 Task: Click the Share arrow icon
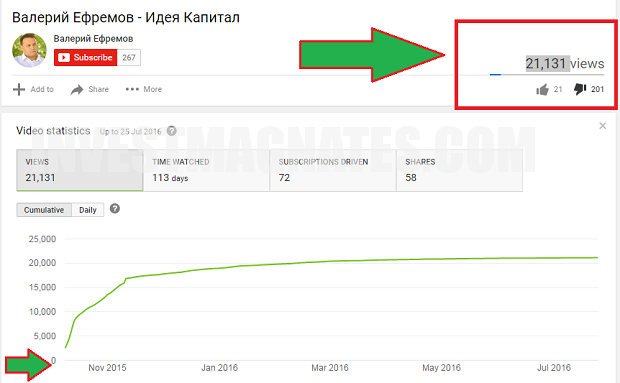pyautogui.click(x=77, y=90)
